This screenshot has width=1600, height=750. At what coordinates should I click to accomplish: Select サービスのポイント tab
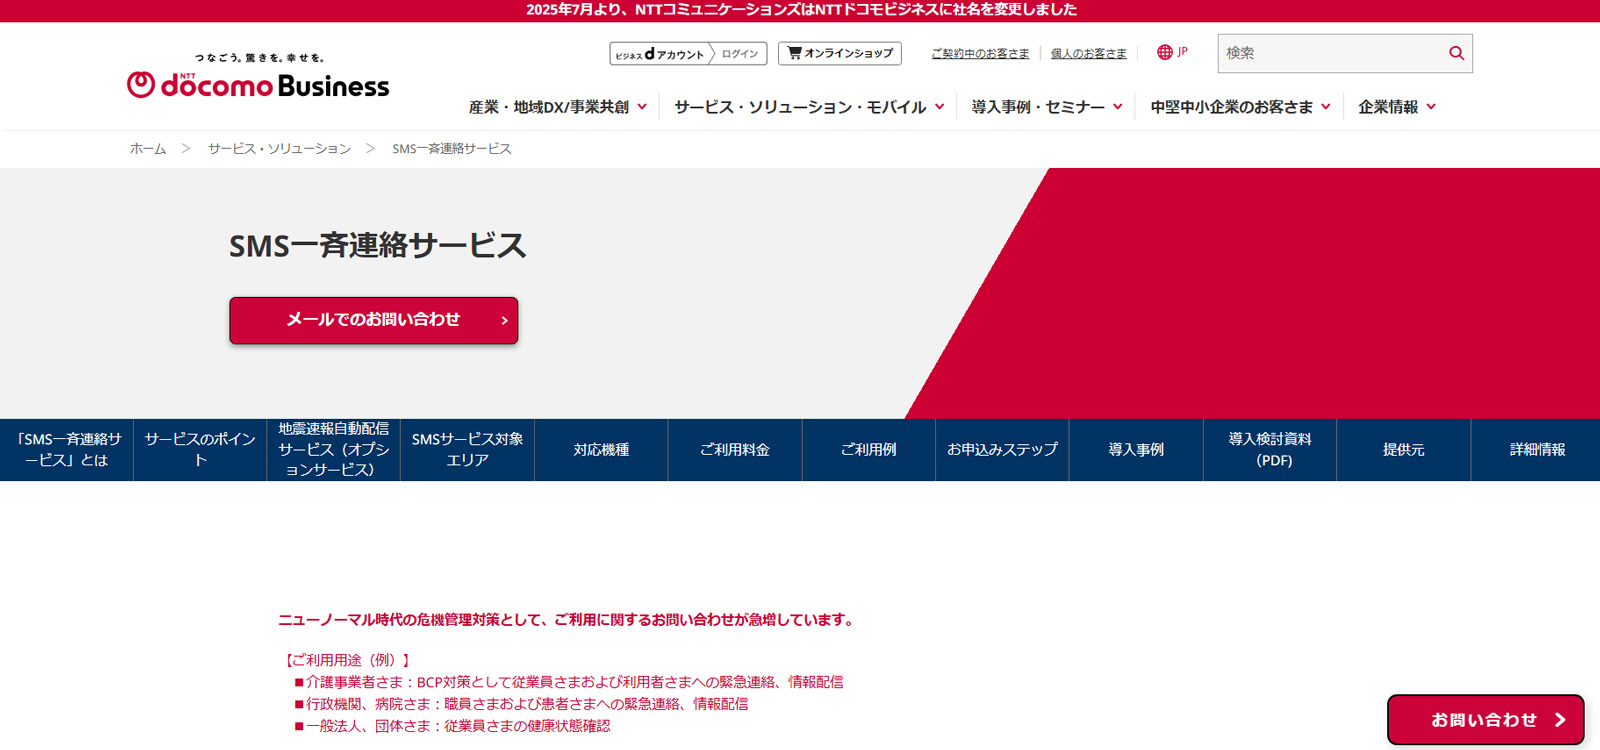click(x=200, y=450)
